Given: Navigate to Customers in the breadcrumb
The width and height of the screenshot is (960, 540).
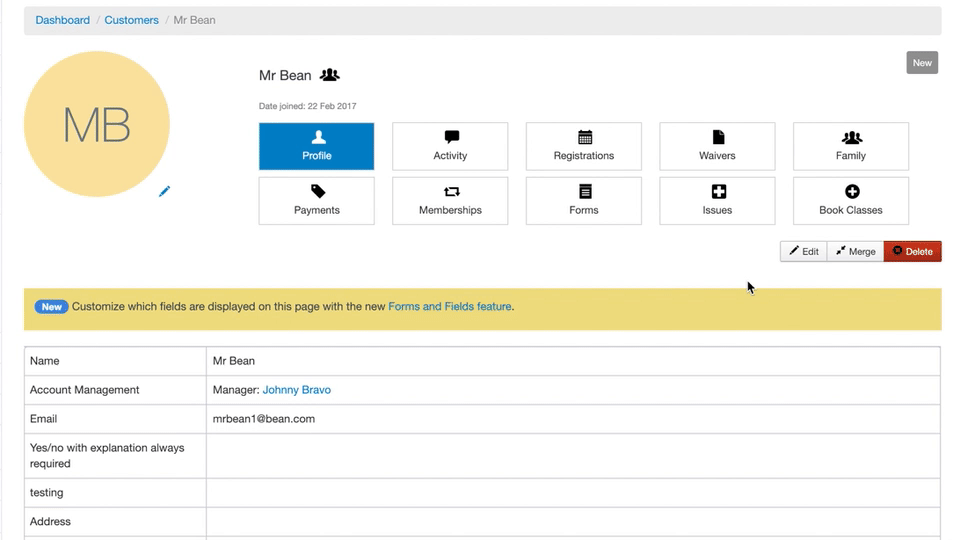Looking at the screenshot, I should point(131,20).
